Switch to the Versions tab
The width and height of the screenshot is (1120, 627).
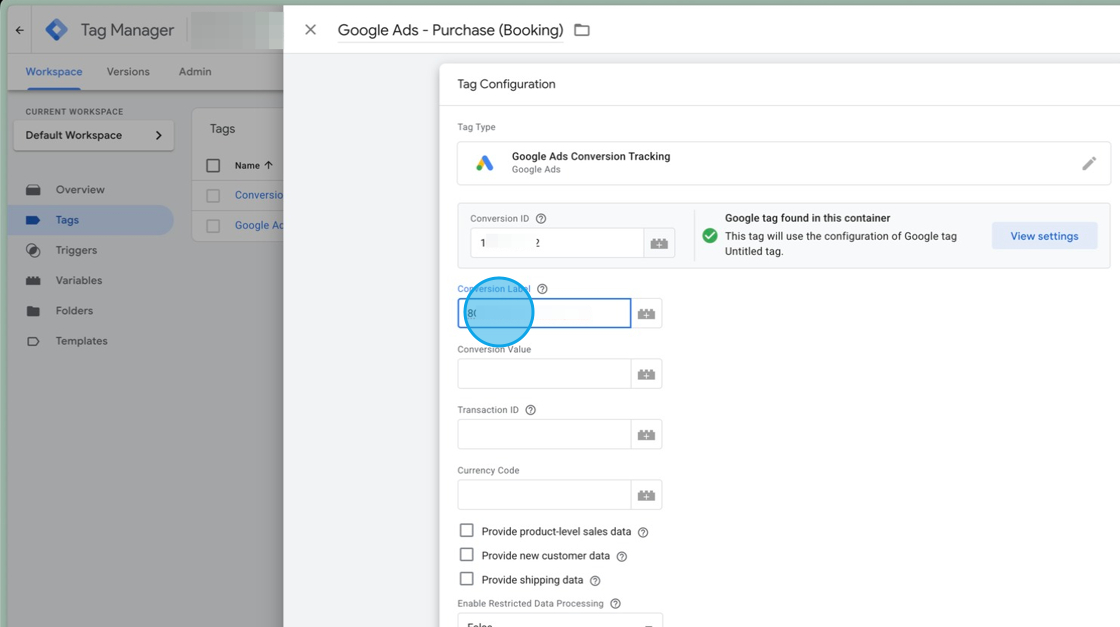(x=128, y=72)
